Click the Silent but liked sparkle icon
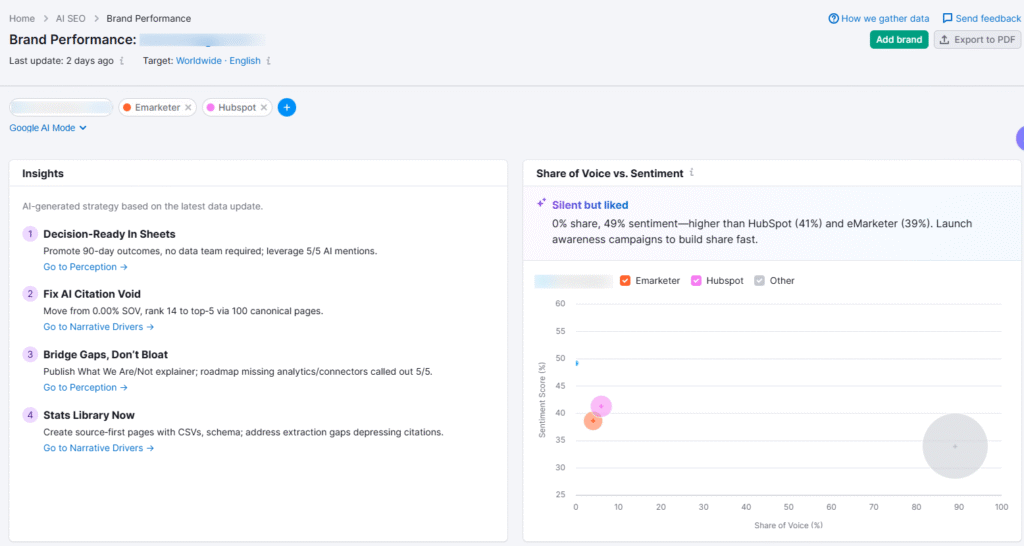This screenshot has width=1024, height=546. 541,204
